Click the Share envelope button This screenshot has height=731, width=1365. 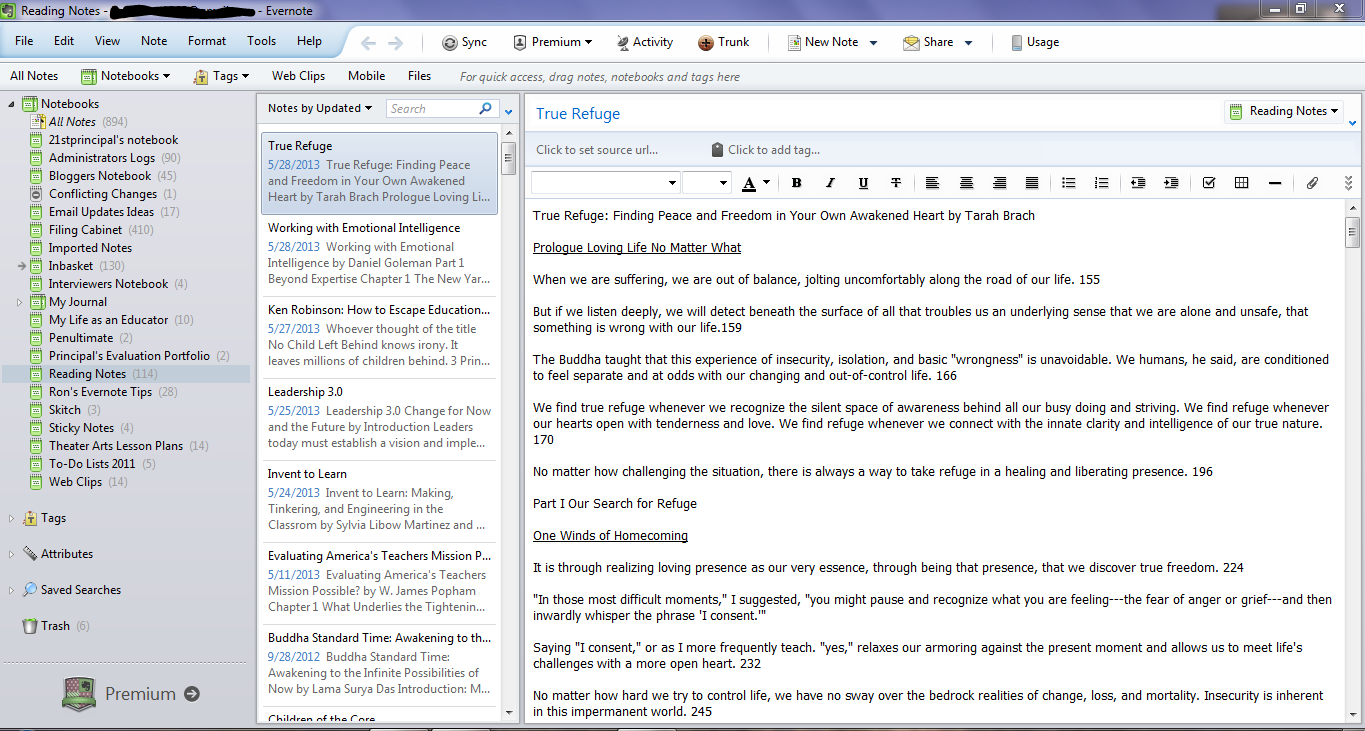click(928, 42)
